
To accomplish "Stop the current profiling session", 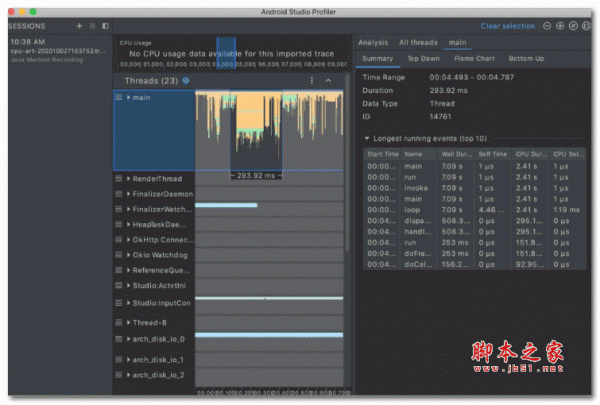I will click(92, 26).
